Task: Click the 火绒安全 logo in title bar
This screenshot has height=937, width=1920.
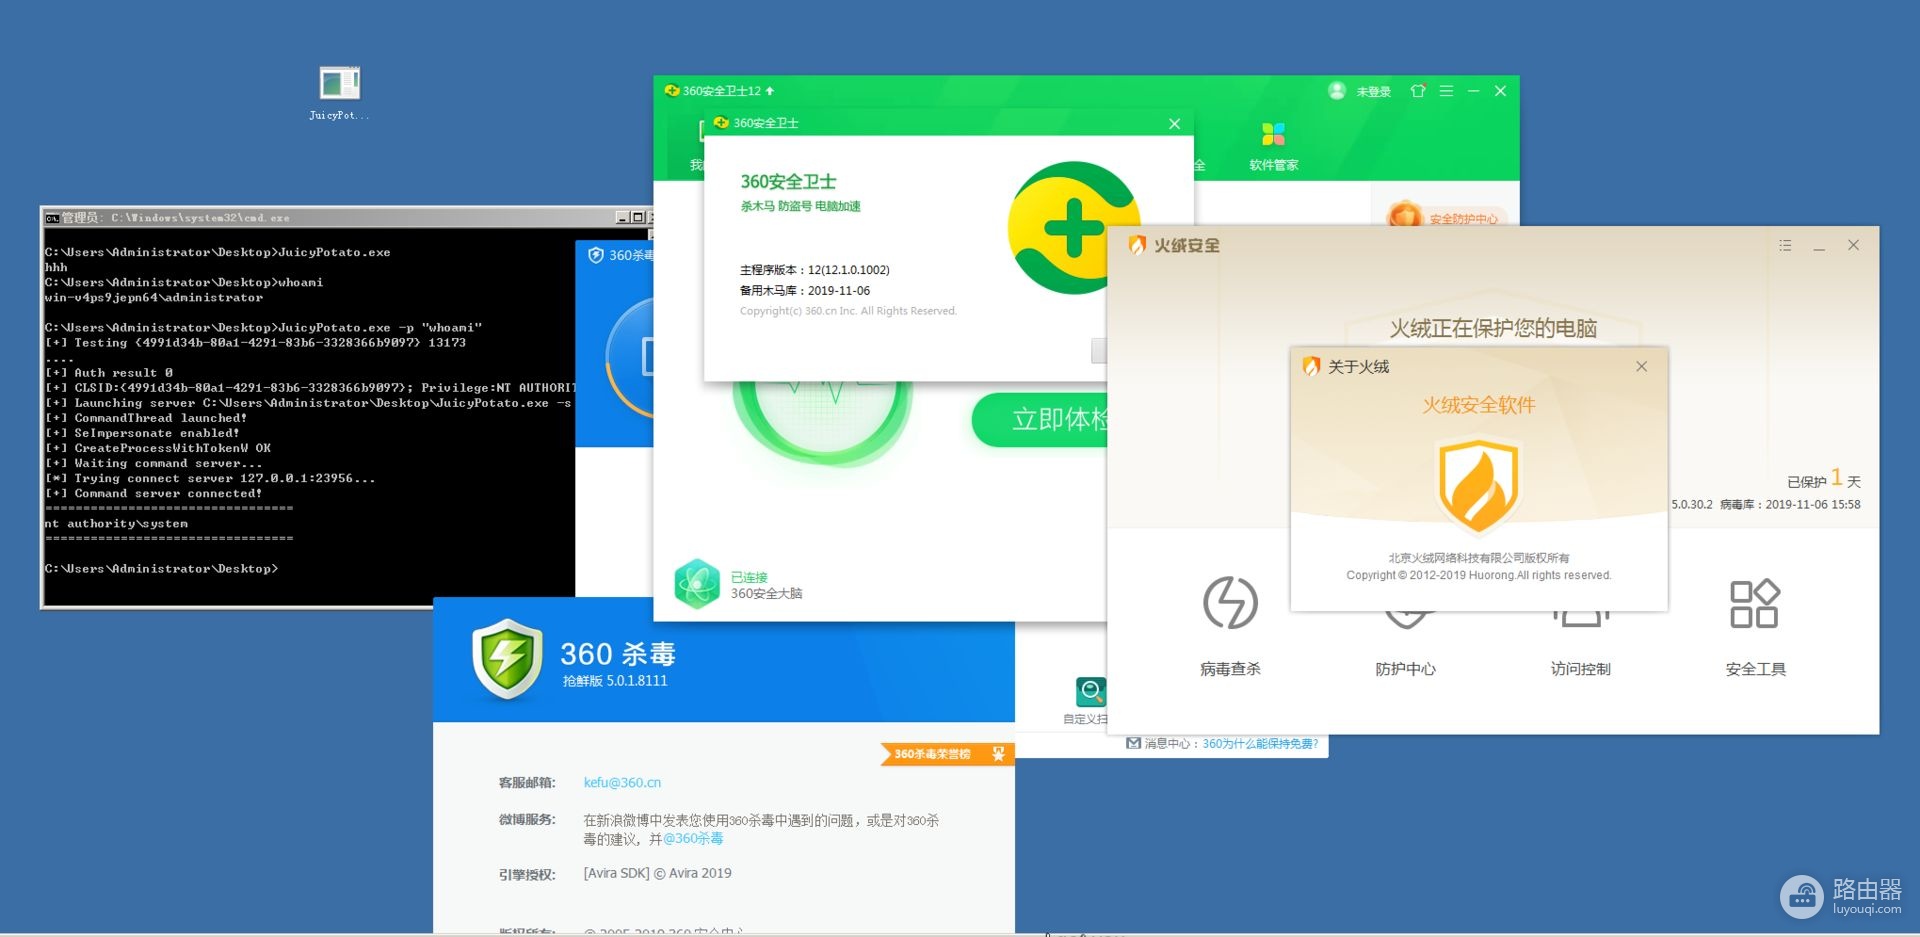Action: point(1137,245)
